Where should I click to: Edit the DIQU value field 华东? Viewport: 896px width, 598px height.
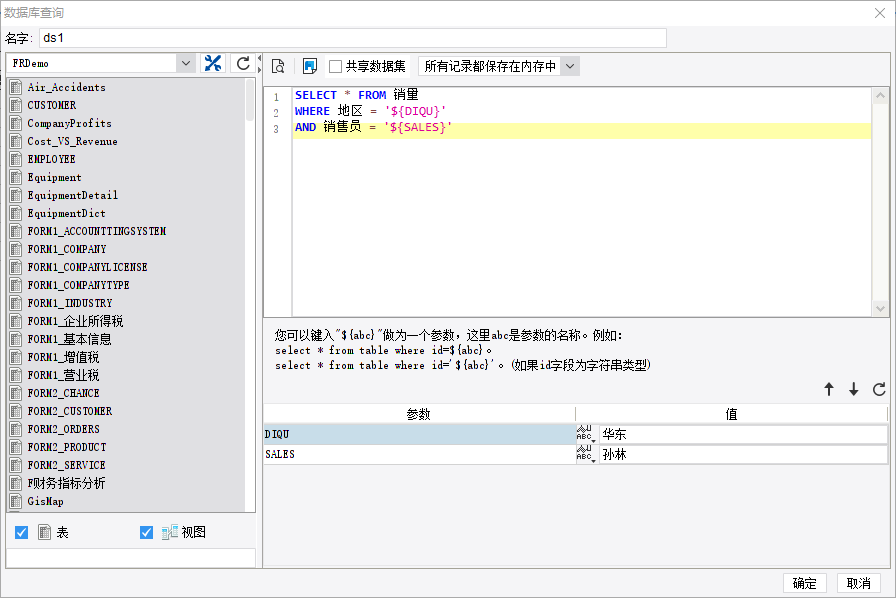tap(743, 434)
